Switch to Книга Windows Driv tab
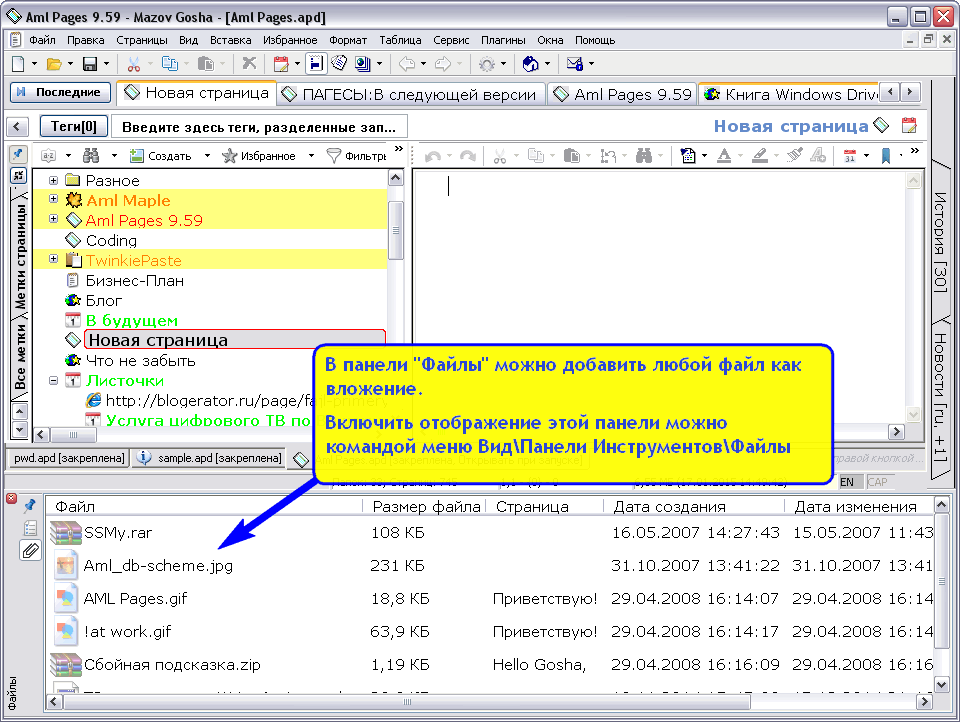Image resolution: width=960 pixels, height=722 pixels. [789, 94]
